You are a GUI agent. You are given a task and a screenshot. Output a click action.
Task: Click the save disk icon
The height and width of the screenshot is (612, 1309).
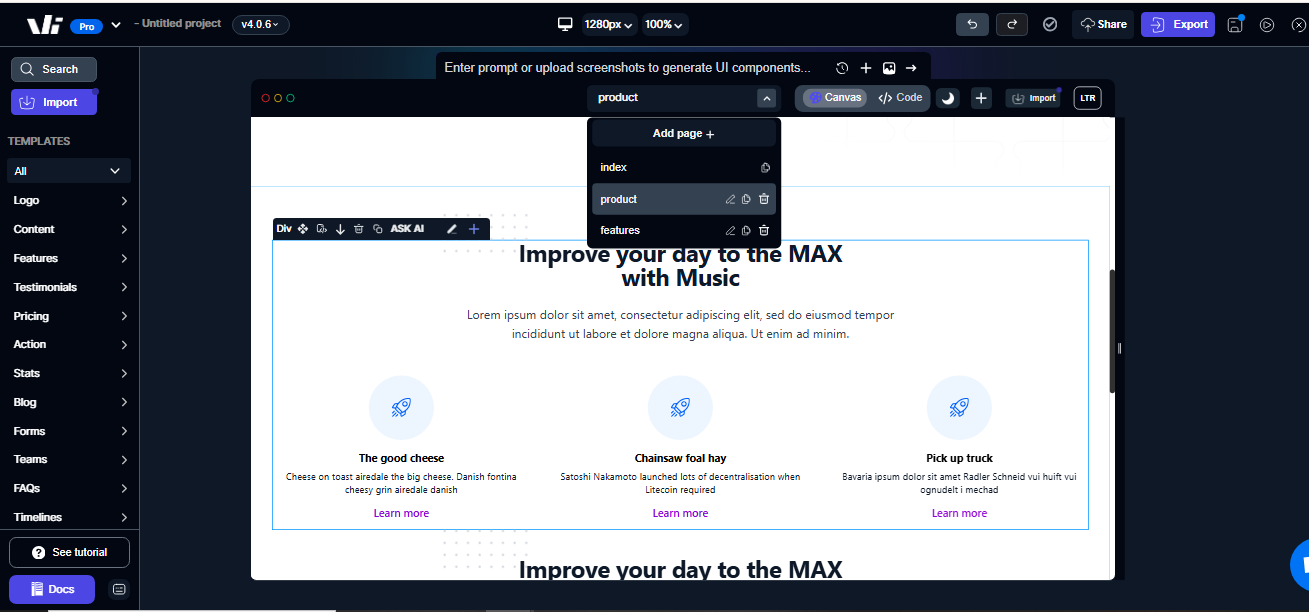(x=1235, y=24)
